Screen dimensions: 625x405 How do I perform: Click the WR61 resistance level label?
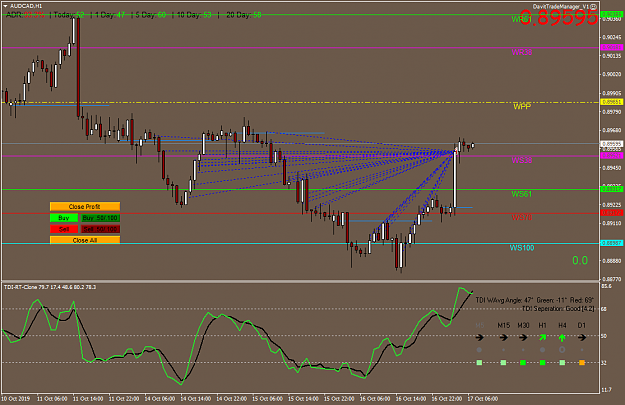521,19
